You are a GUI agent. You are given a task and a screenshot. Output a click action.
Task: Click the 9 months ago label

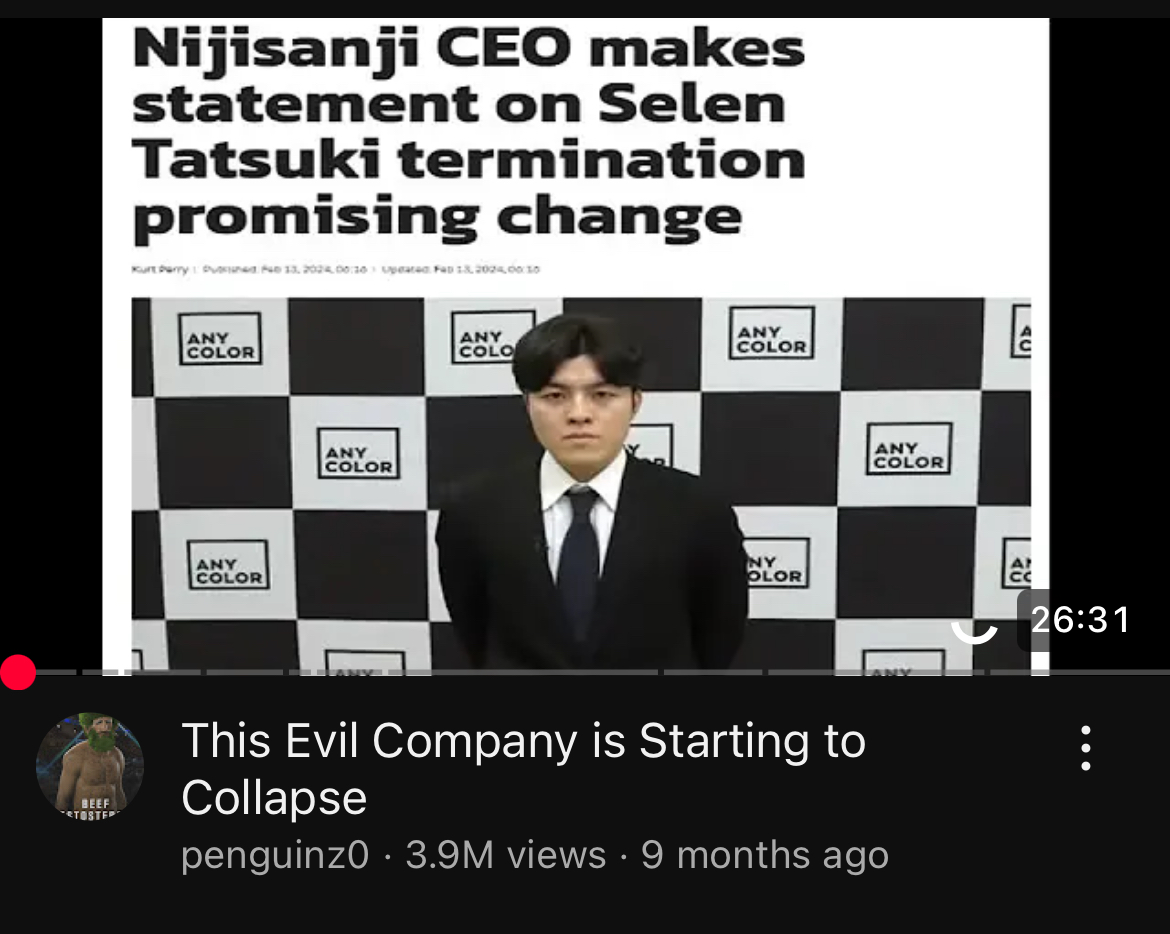pyautogui.click(x=765, y=855)
